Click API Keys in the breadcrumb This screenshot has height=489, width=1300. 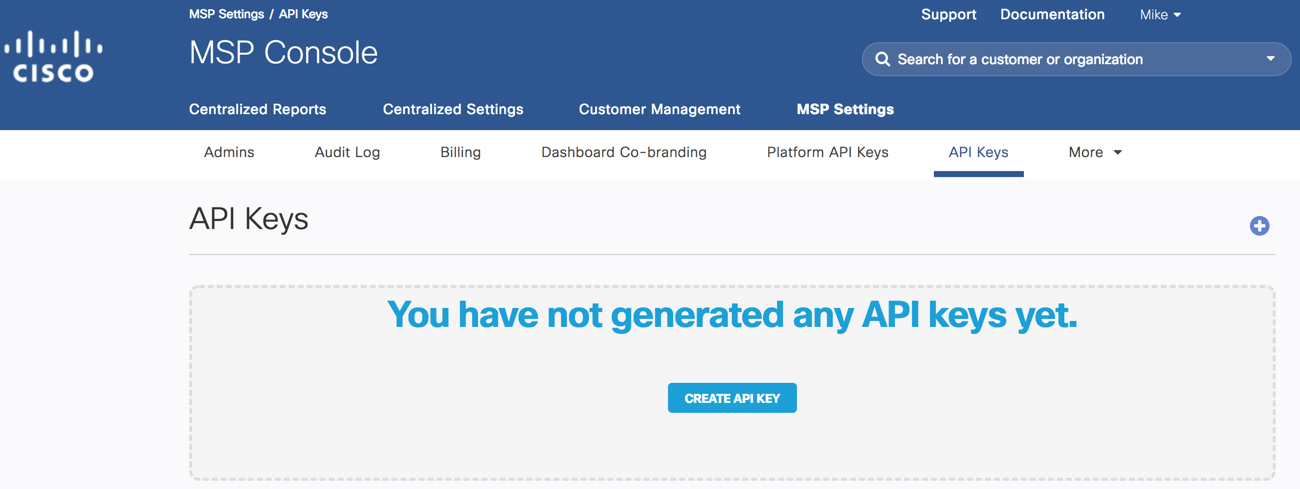(303, 14)
